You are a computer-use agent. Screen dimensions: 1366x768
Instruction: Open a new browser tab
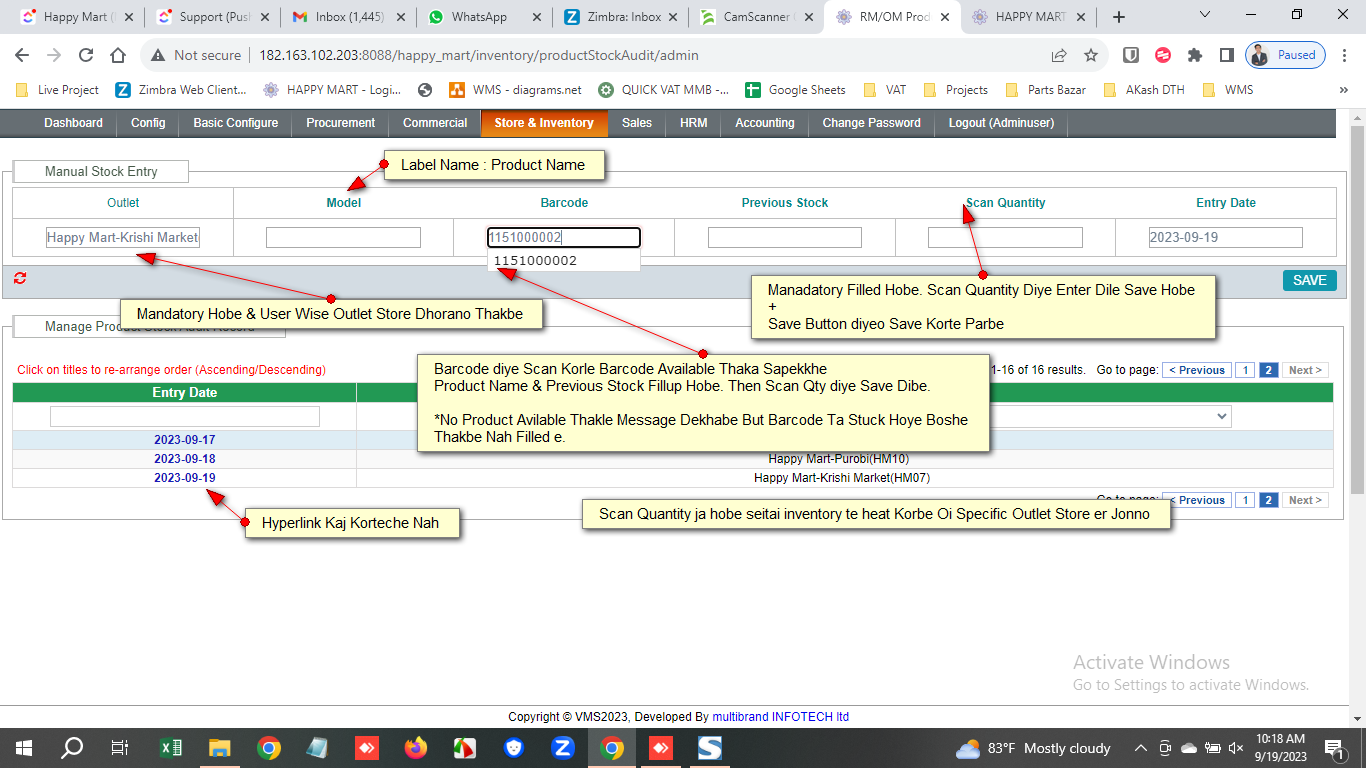[x=1119, y=17]
